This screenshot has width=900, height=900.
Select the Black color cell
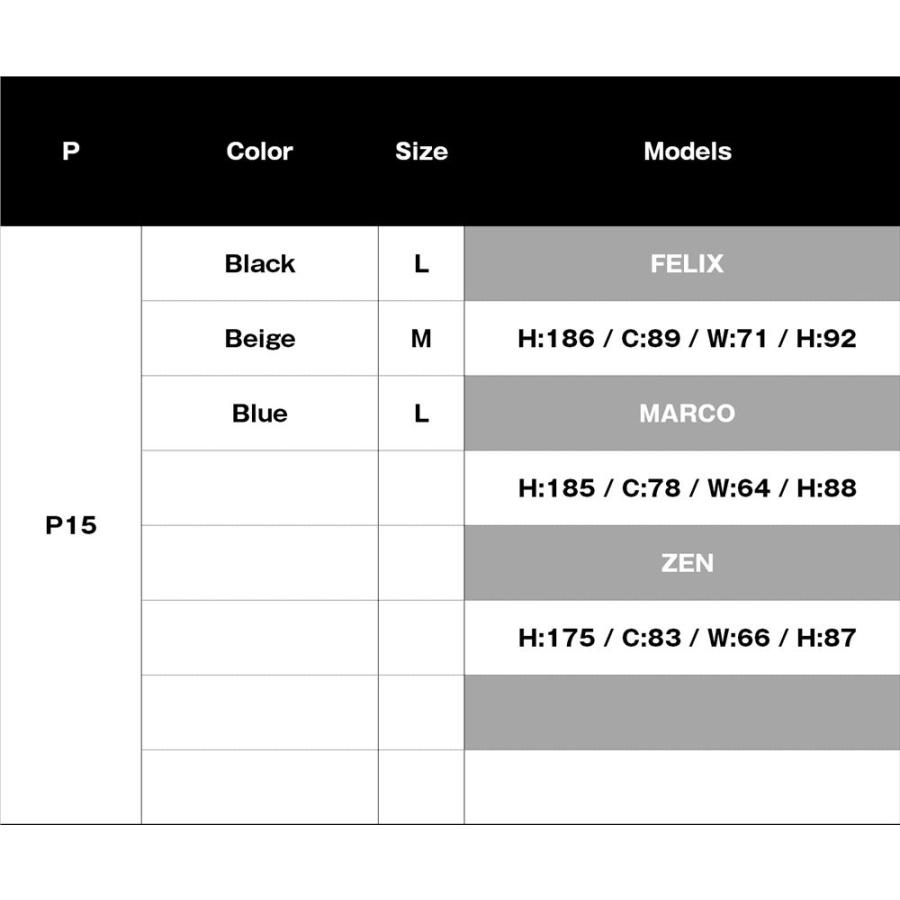260,264
